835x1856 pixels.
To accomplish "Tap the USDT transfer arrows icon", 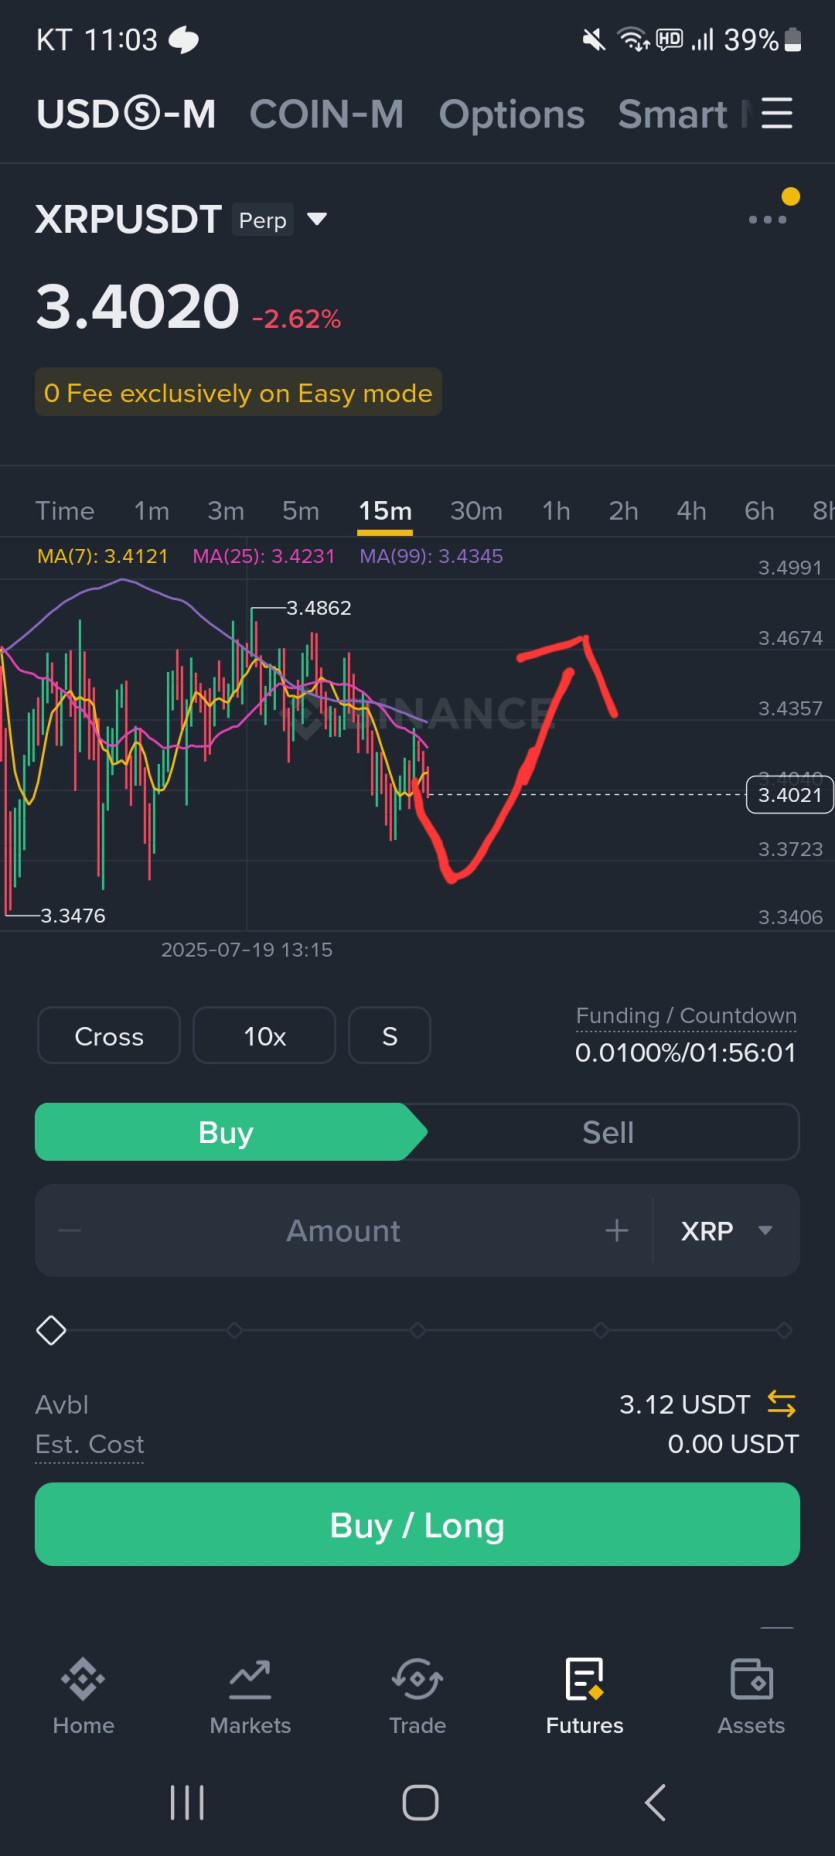I will [781, 1404].
